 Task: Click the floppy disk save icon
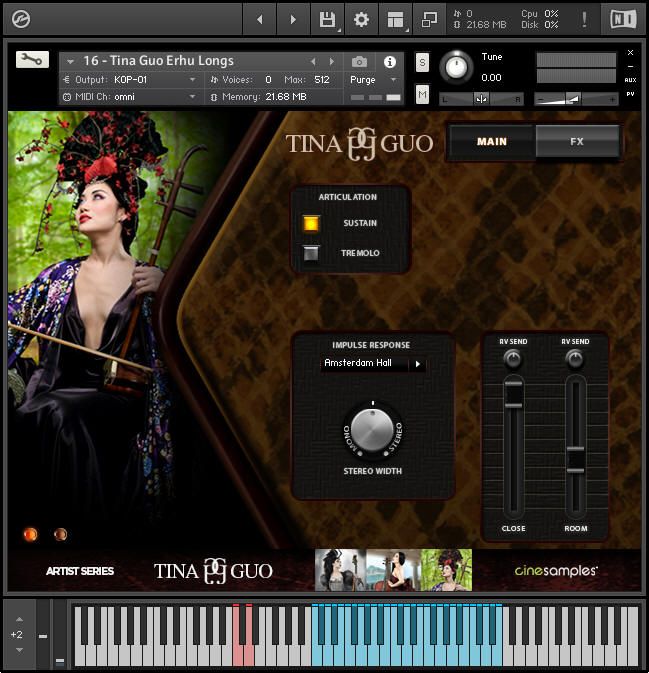tap(327, 19)
